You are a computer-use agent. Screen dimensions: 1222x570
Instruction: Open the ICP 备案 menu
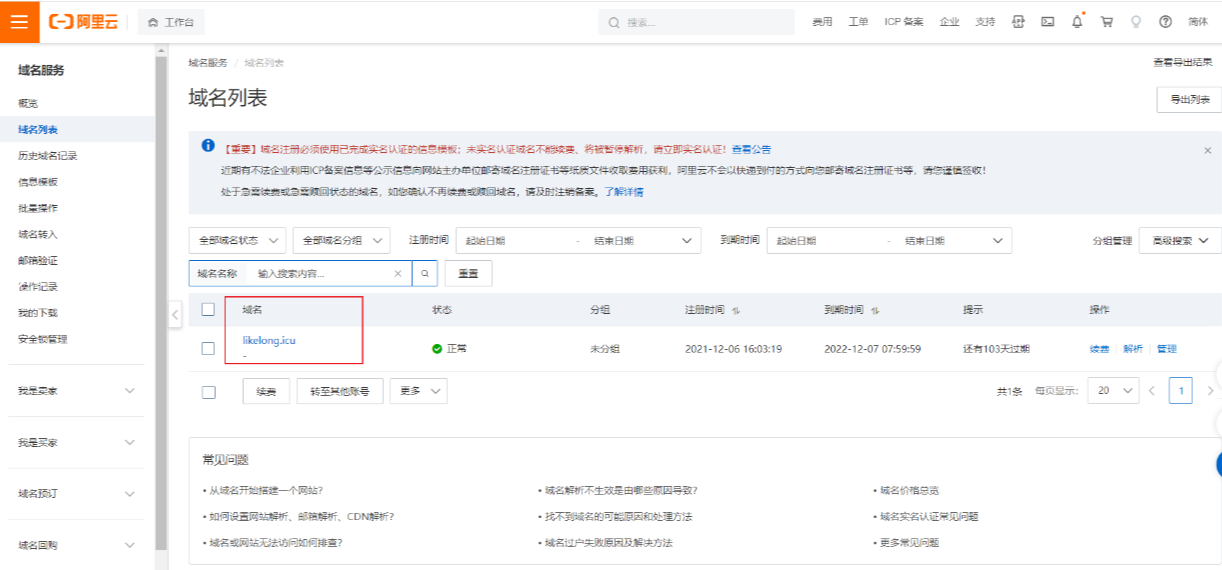tap(904, 22)
